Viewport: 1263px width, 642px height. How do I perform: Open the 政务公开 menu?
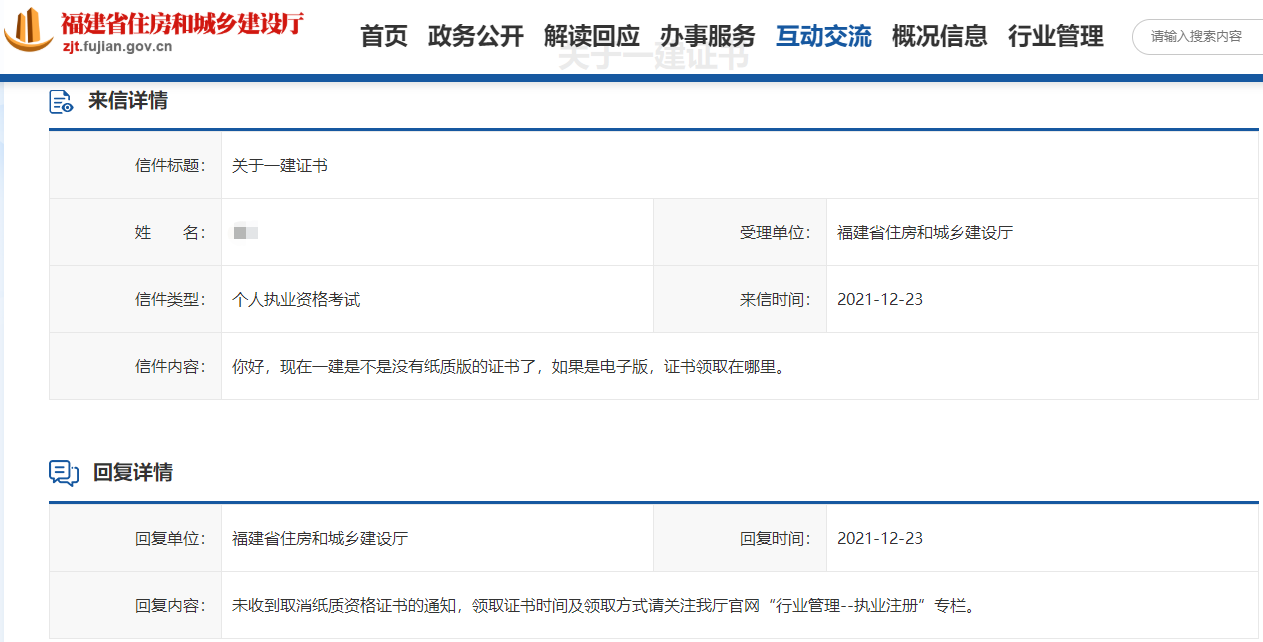click(x=475, y=35)
